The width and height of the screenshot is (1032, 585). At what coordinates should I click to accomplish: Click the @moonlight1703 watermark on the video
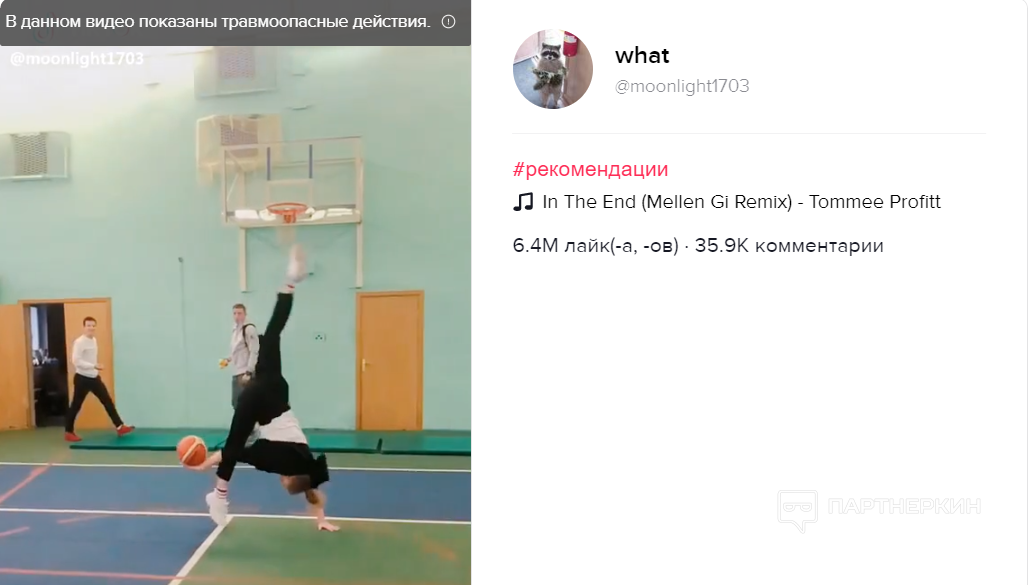pyautogui.click(x=77, y=59)
